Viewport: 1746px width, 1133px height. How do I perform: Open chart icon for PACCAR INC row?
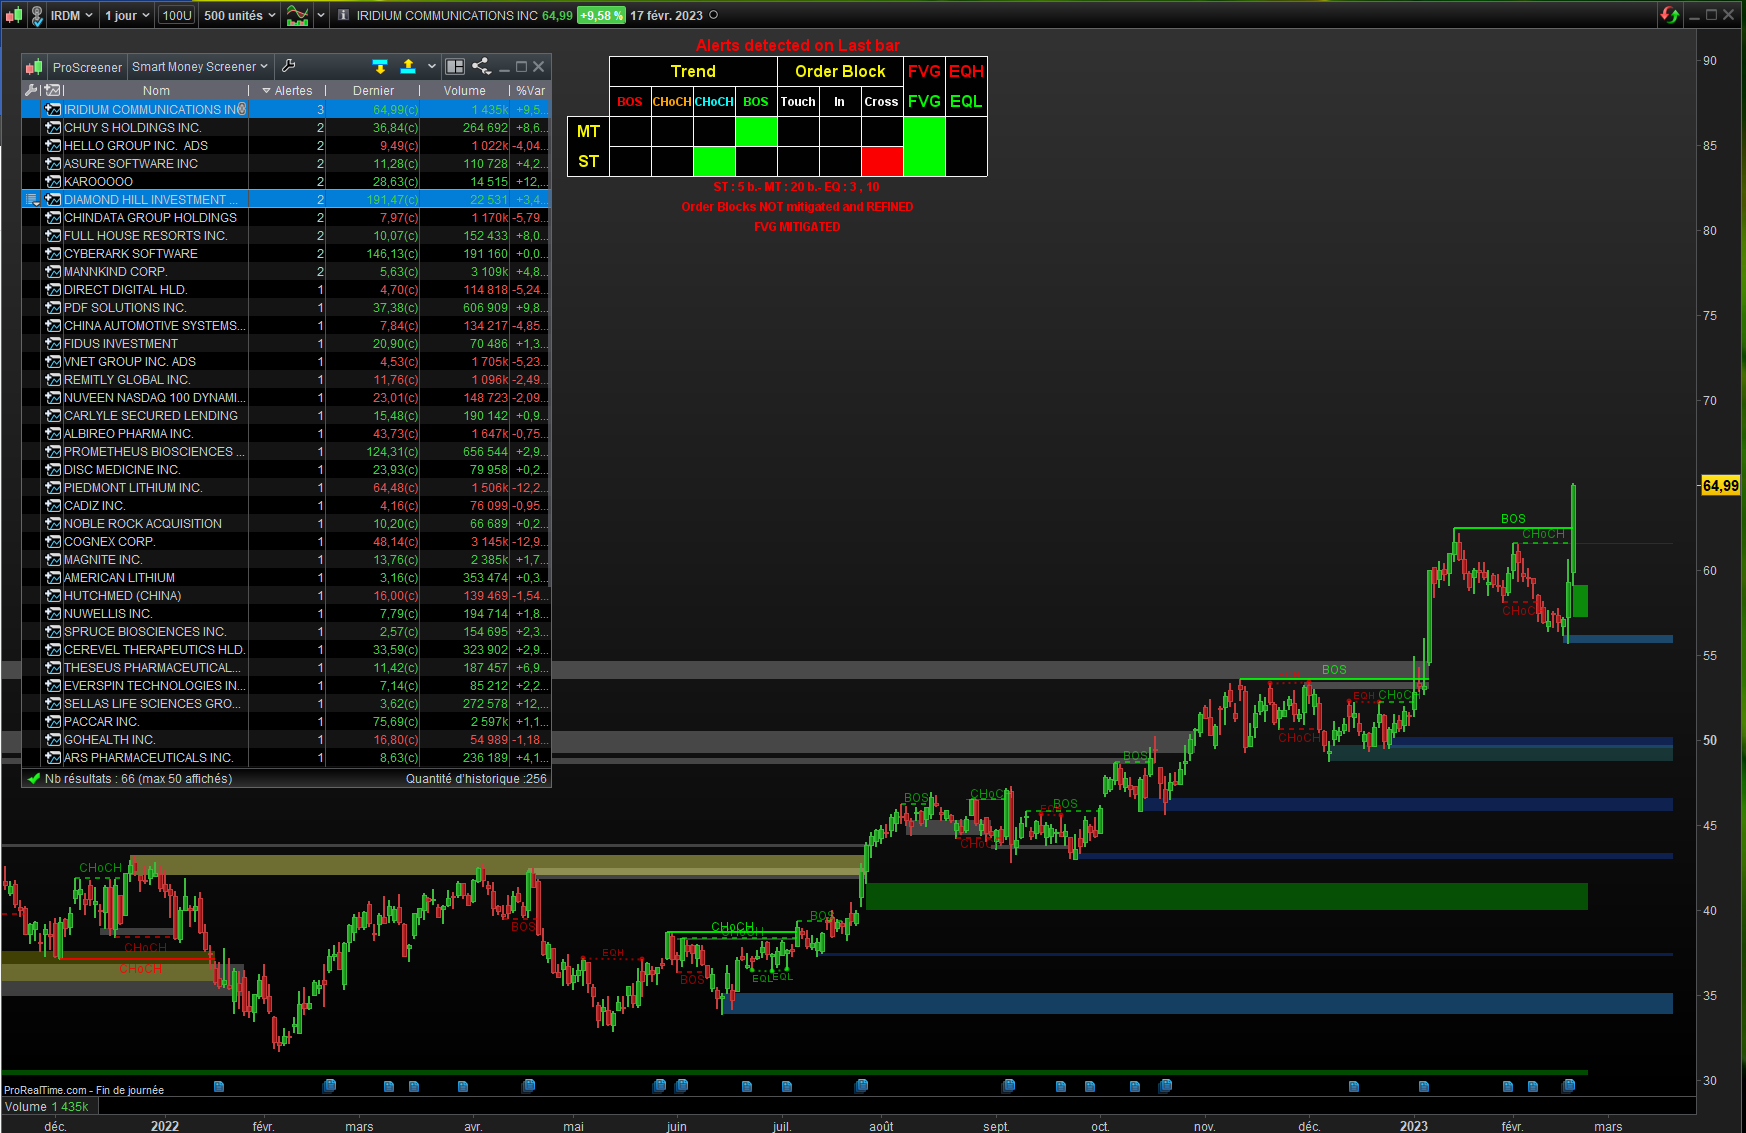click(54, 721)
